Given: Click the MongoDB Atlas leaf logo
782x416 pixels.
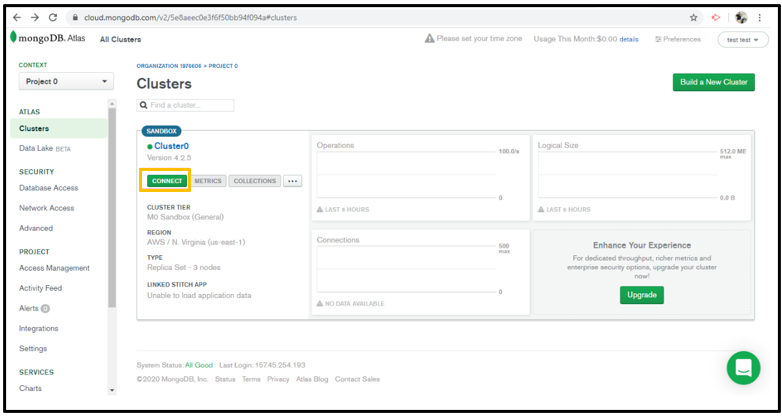Looking at the screenshot, I should [13, 38].
